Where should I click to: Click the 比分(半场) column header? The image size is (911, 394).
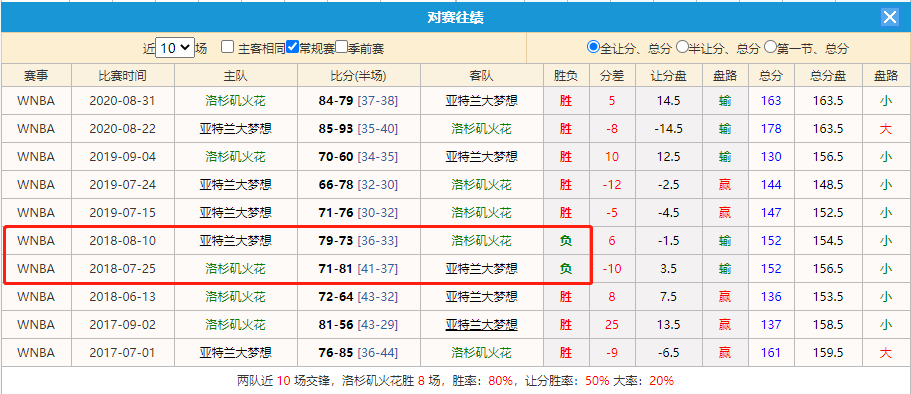(x=358, y=76)
